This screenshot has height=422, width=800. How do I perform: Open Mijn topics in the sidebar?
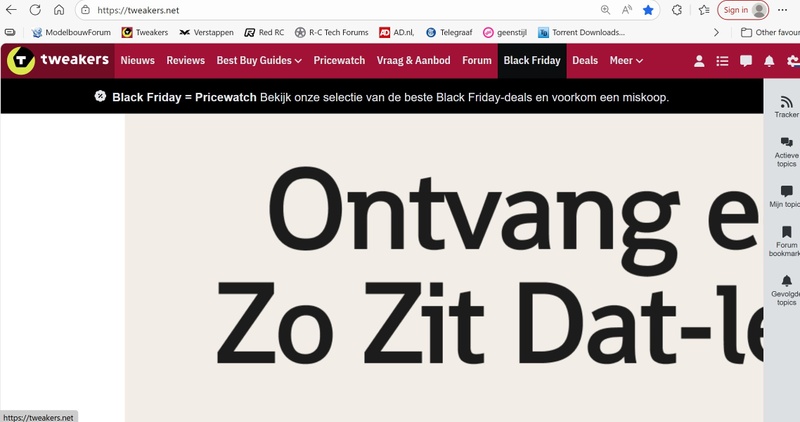(786, 197)
